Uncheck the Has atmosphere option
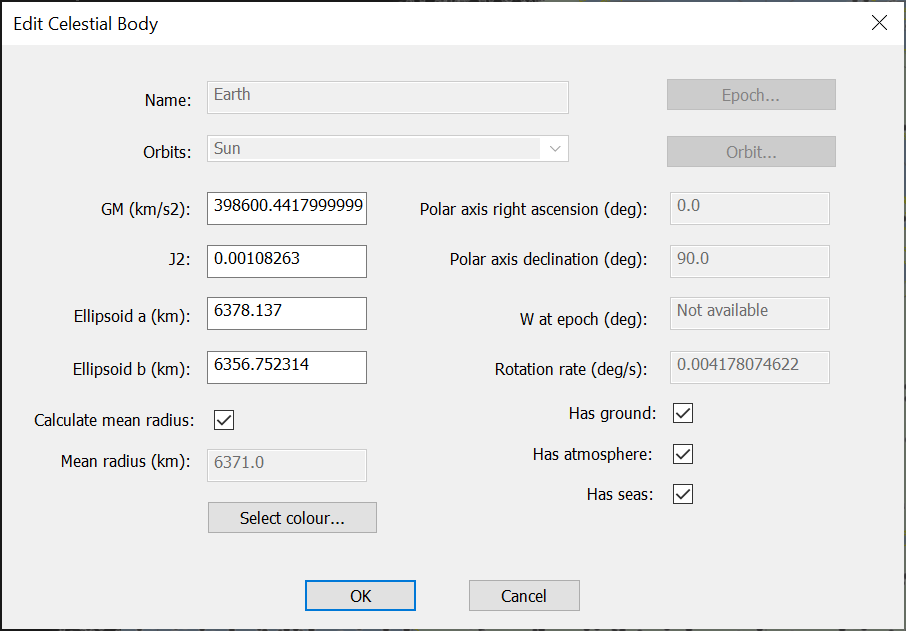The image size is (906, 631). coord(683,454)
